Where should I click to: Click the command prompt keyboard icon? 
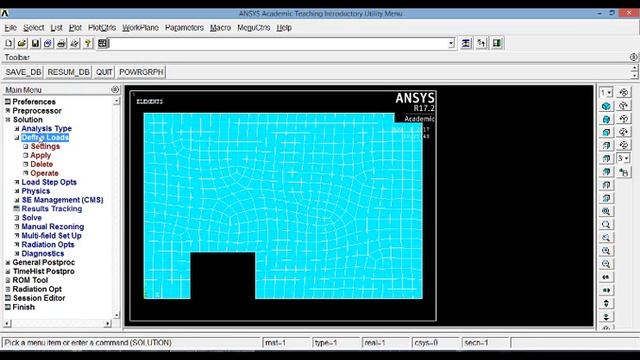[x=103, y=43]
